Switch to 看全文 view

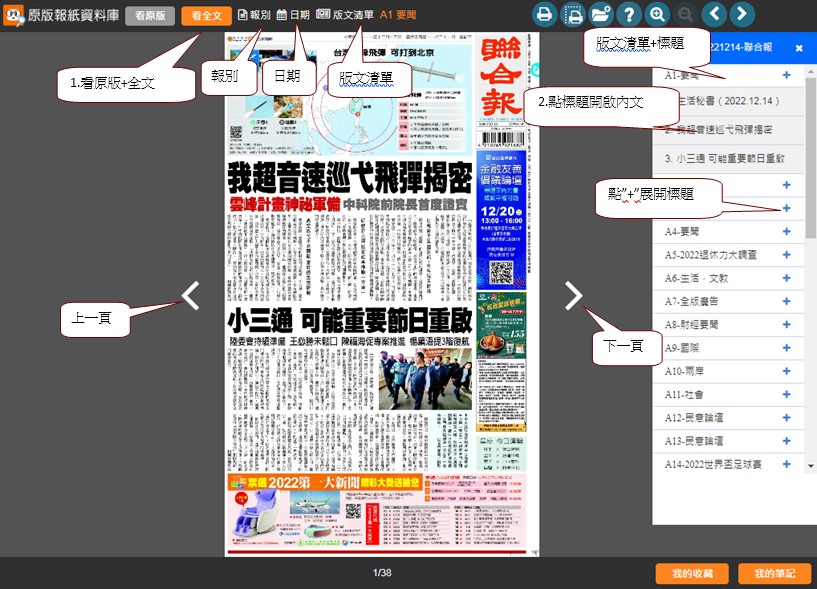pos(206,16)
